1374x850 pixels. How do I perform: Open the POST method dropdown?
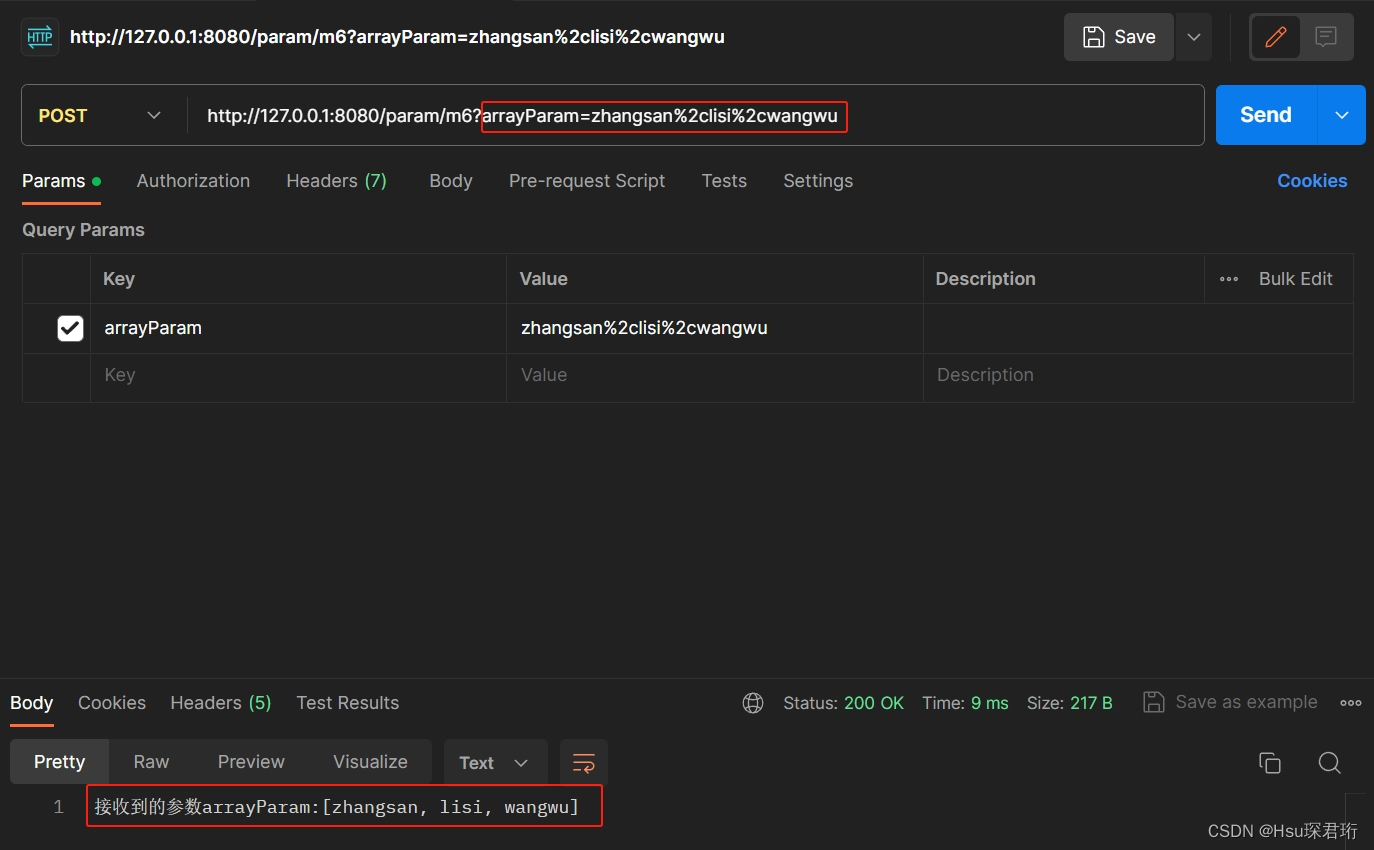click(100, 115)
